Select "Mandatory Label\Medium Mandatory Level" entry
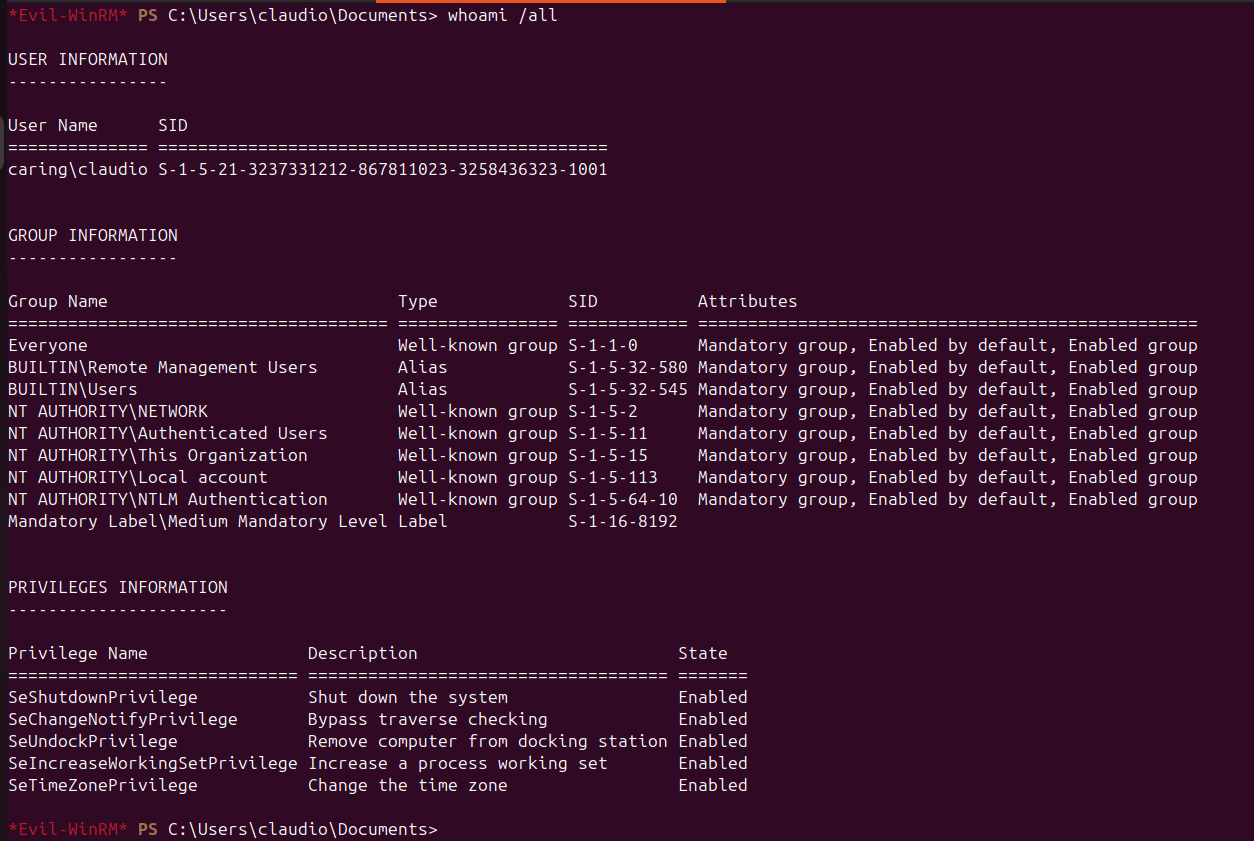1254x841 pixels. pyautogui.click(x=198, y=522)
